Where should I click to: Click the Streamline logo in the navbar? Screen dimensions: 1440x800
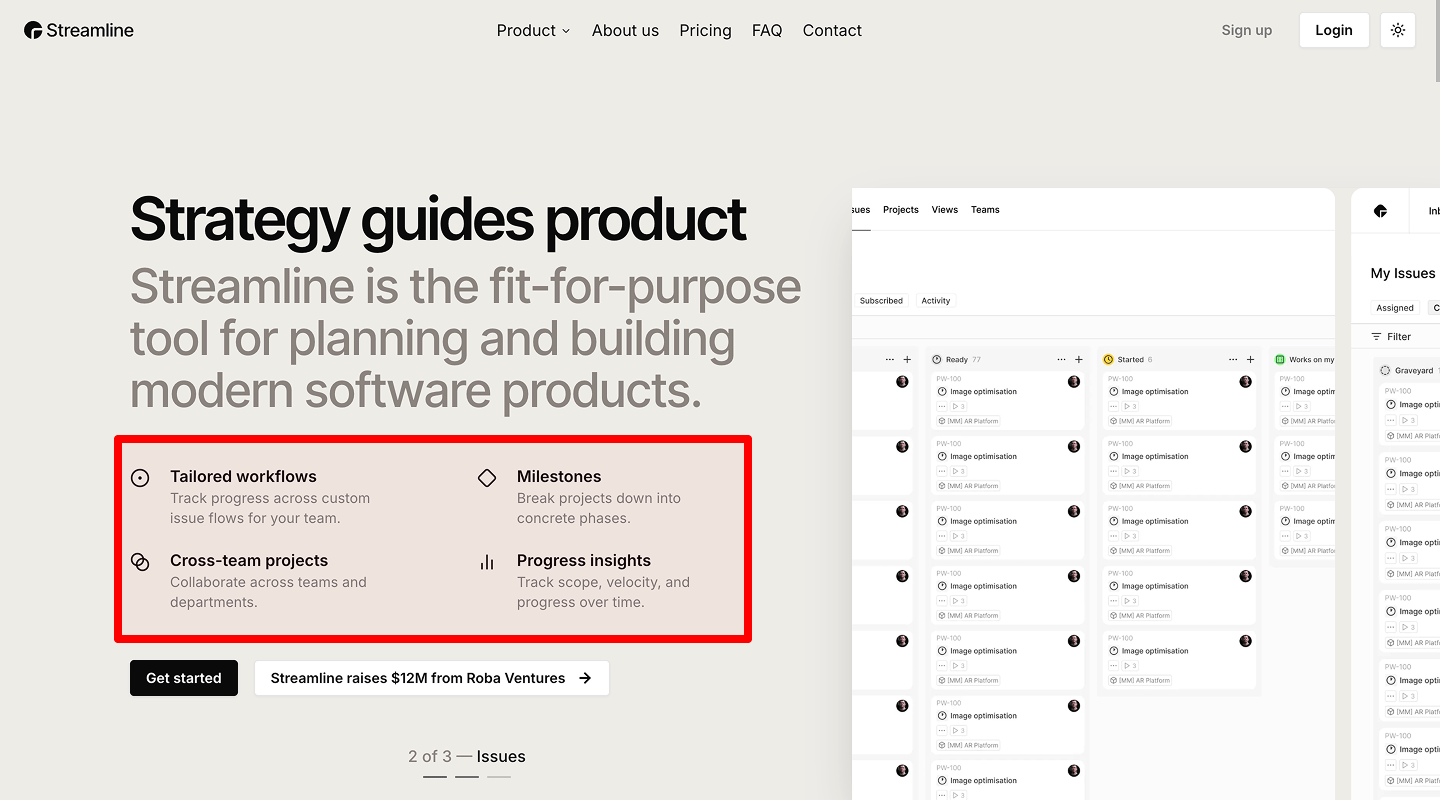point(78,30)
